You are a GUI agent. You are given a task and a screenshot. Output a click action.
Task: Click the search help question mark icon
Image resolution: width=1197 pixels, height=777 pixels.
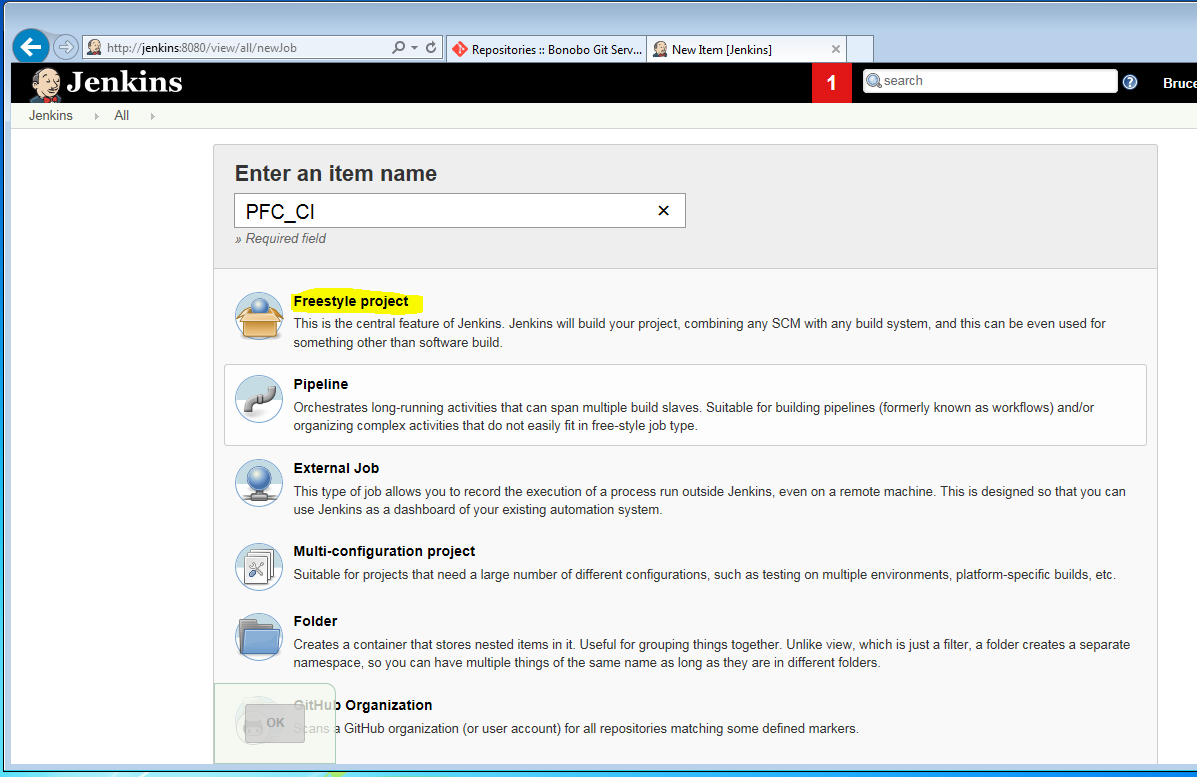pyautogui.click(x=1130, y=82)
